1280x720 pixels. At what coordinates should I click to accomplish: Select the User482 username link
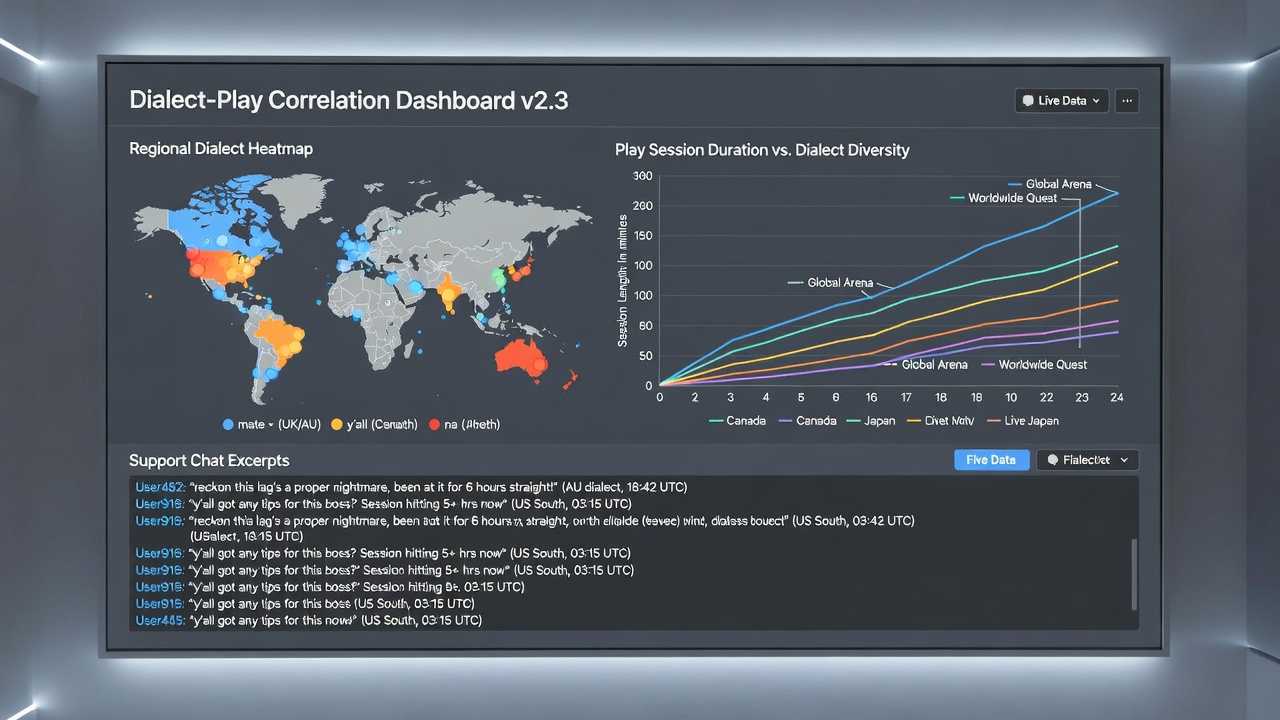point(158,487)
